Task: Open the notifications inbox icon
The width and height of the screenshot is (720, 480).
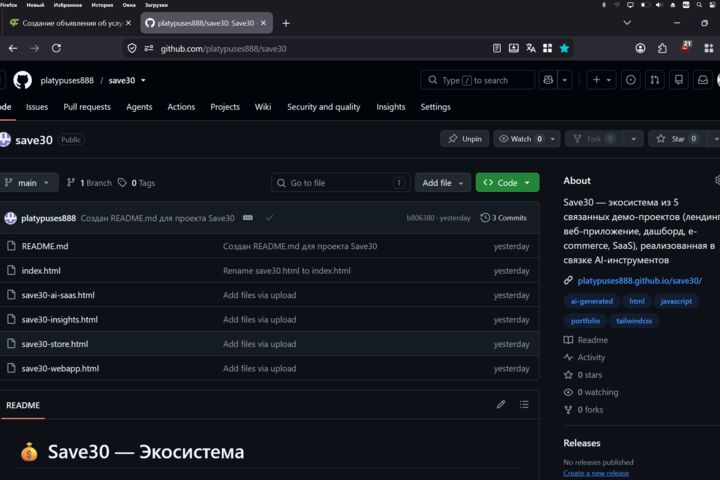Action: [703, 80]
